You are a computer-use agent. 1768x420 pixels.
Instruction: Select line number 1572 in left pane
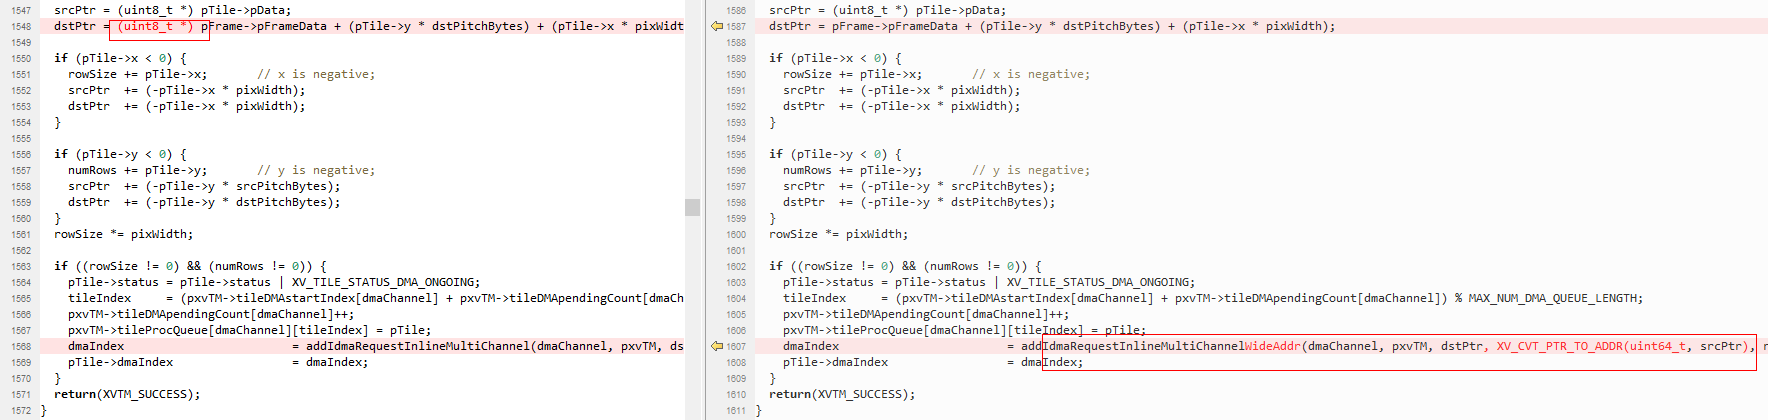tap(21, 411)
